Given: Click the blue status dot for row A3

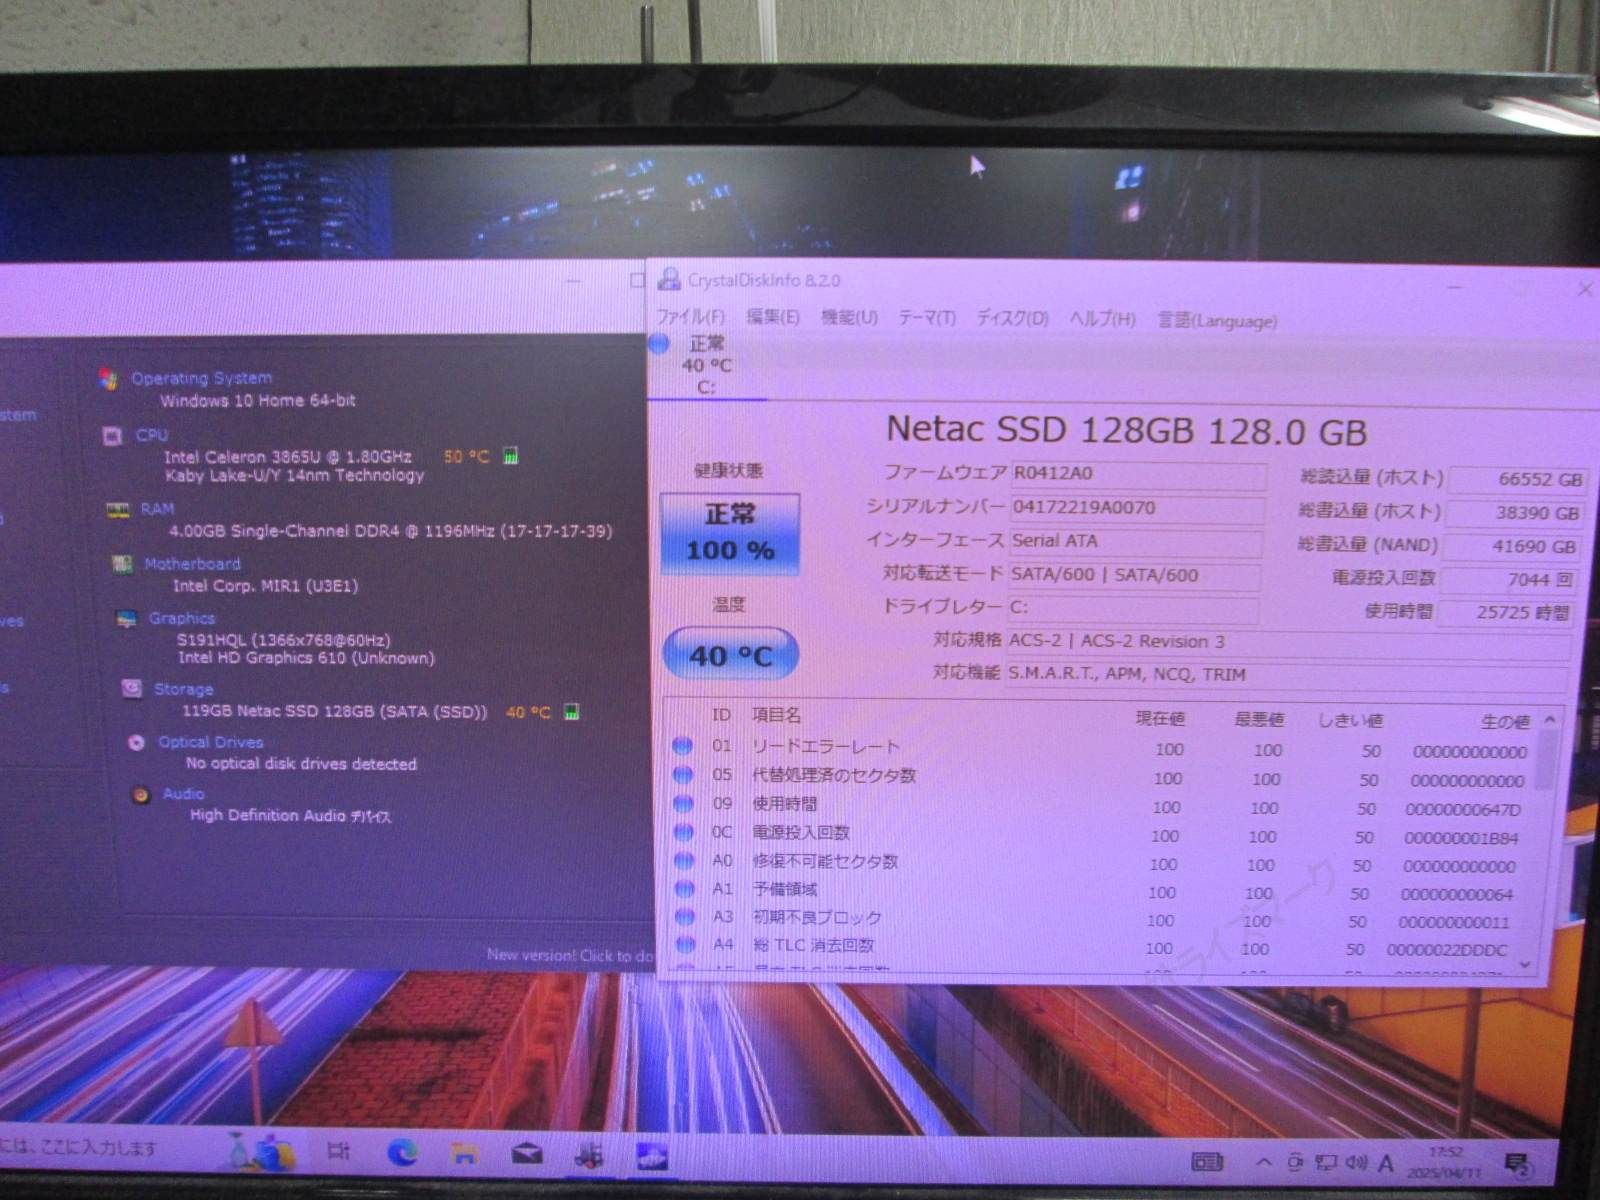Looking at the screenshot, I should 685,916.
